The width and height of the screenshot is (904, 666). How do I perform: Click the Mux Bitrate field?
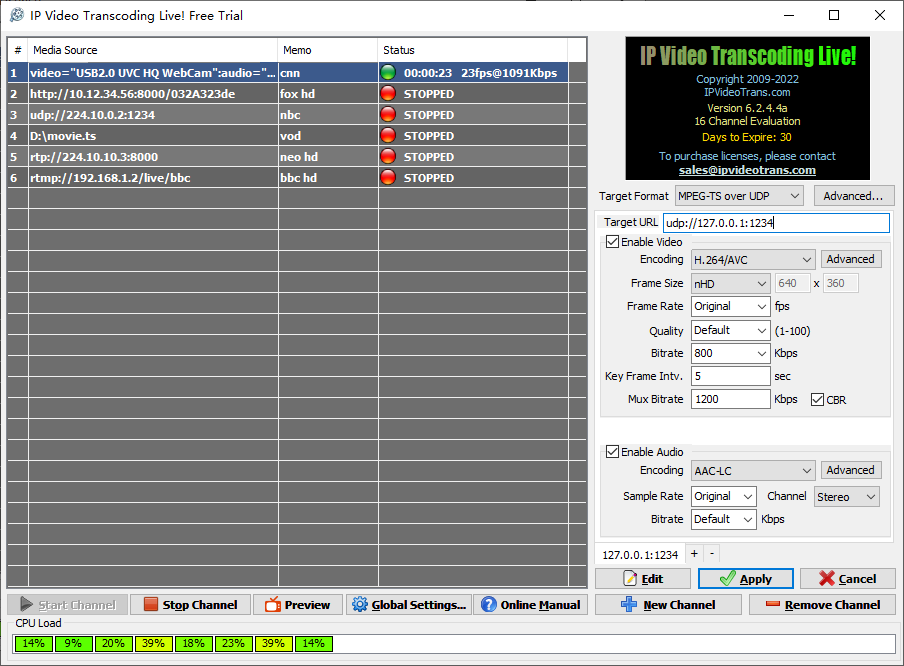click(730, 399)
